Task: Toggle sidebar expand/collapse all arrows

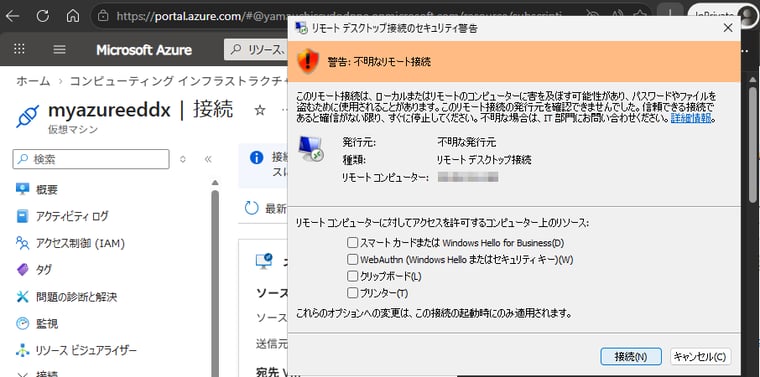Action: click(x=183, y=159)
